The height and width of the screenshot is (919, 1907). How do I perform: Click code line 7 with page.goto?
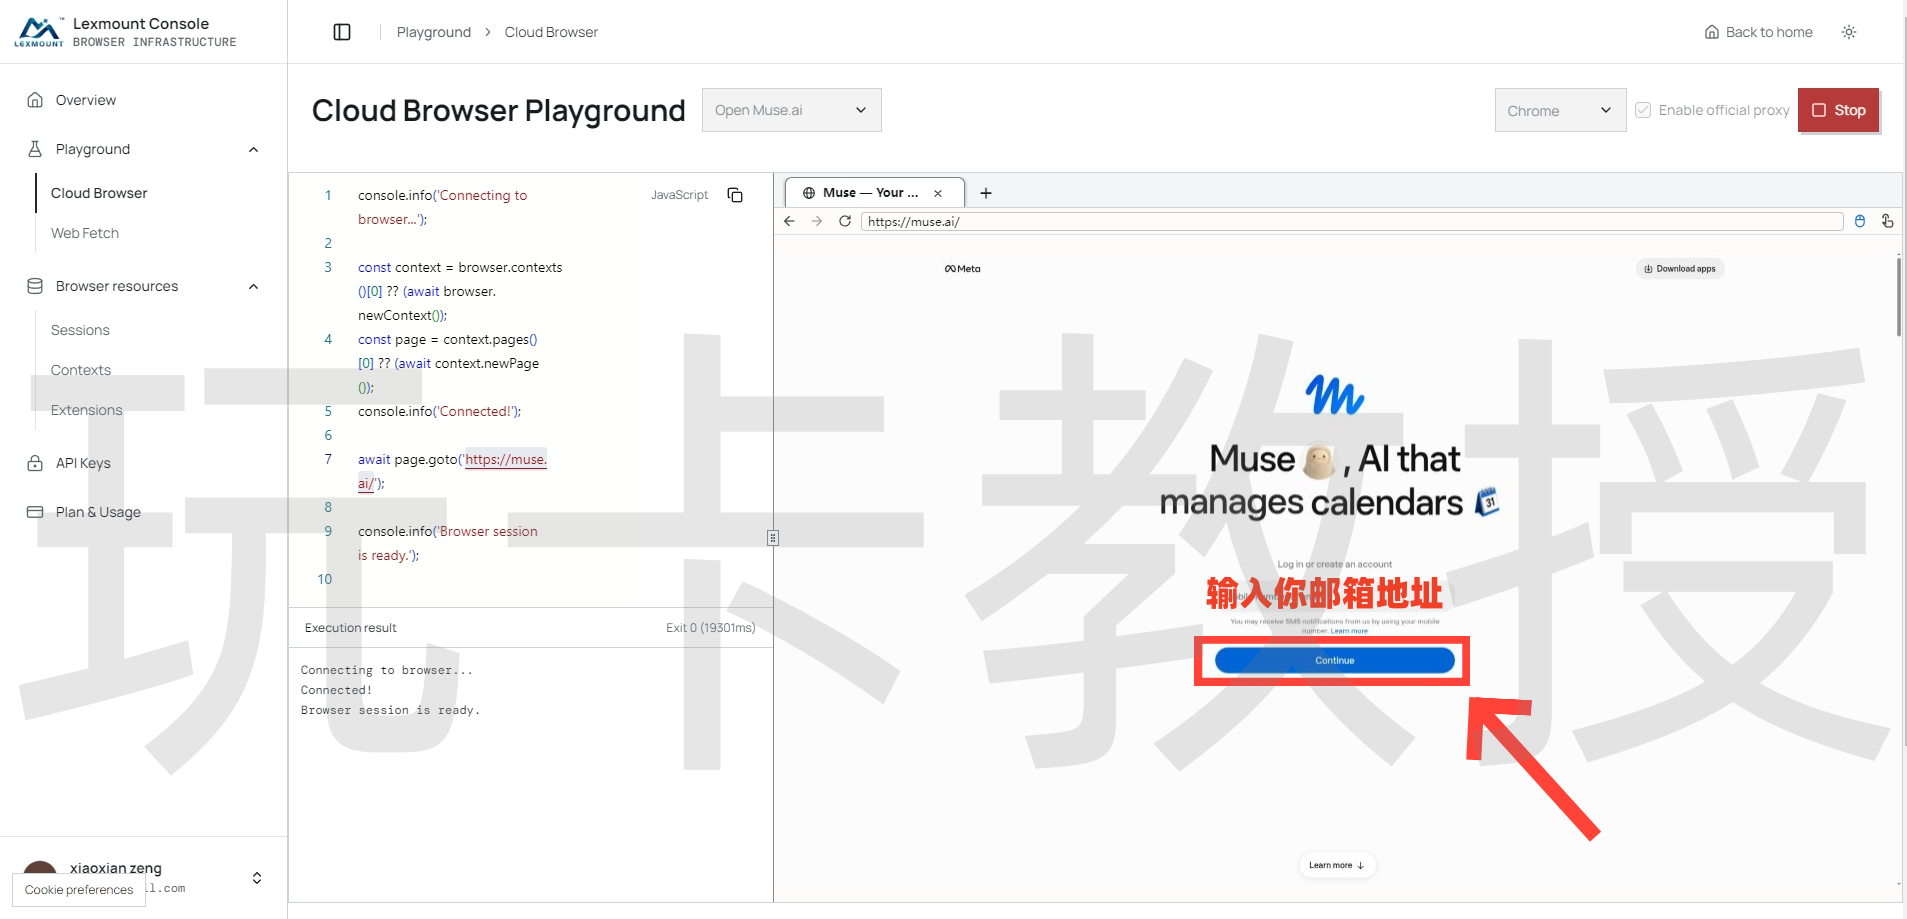point(452,471)
